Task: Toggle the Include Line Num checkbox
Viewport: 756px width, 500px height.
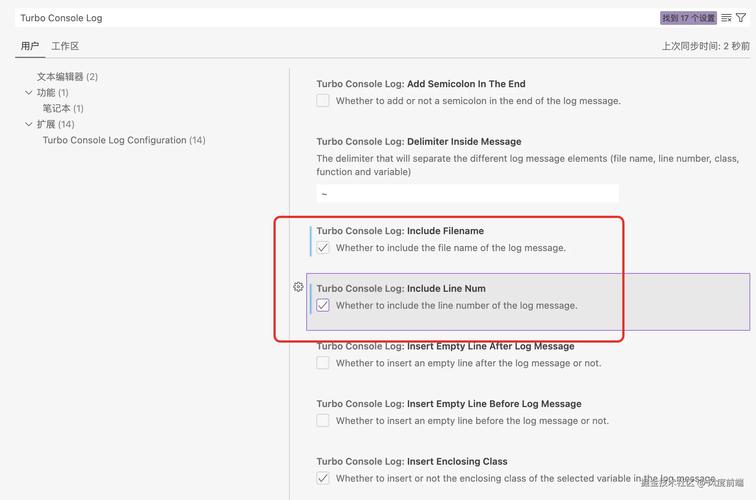Action: pyautogui.click(x=323, y=306)
